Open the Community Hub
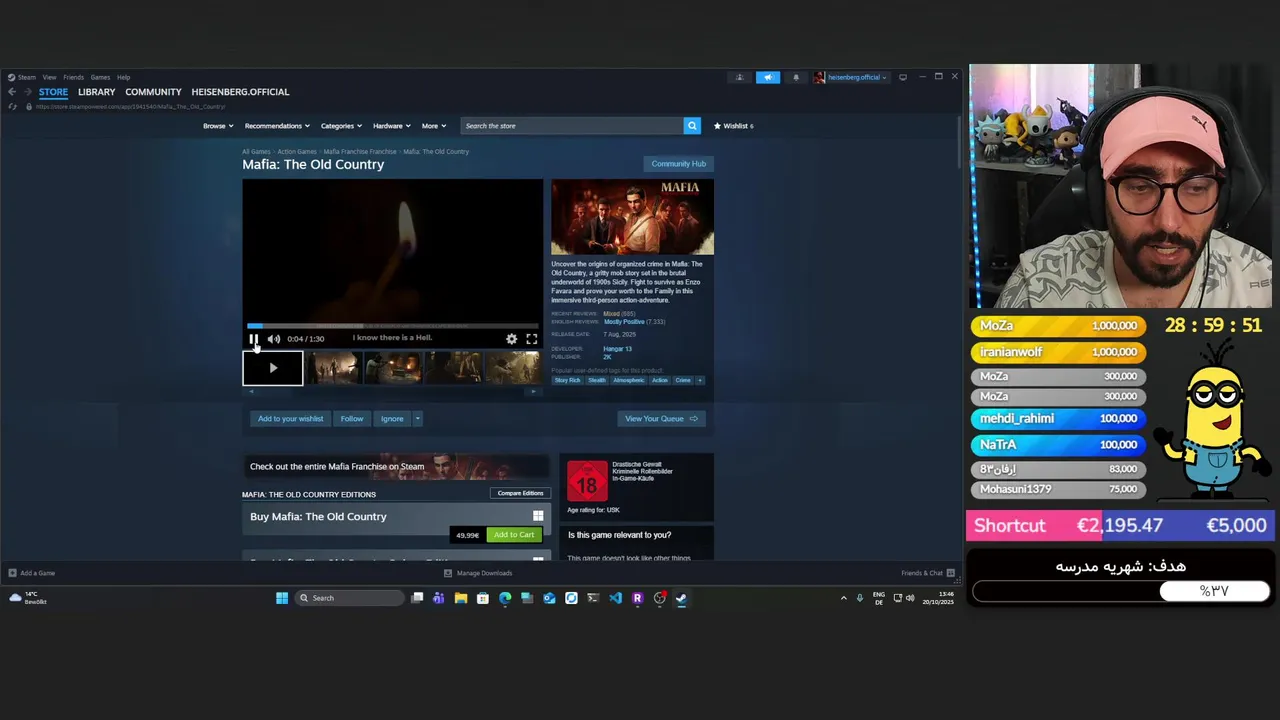The width and height of the screenshot is (1280, 720). coord(678,164)
